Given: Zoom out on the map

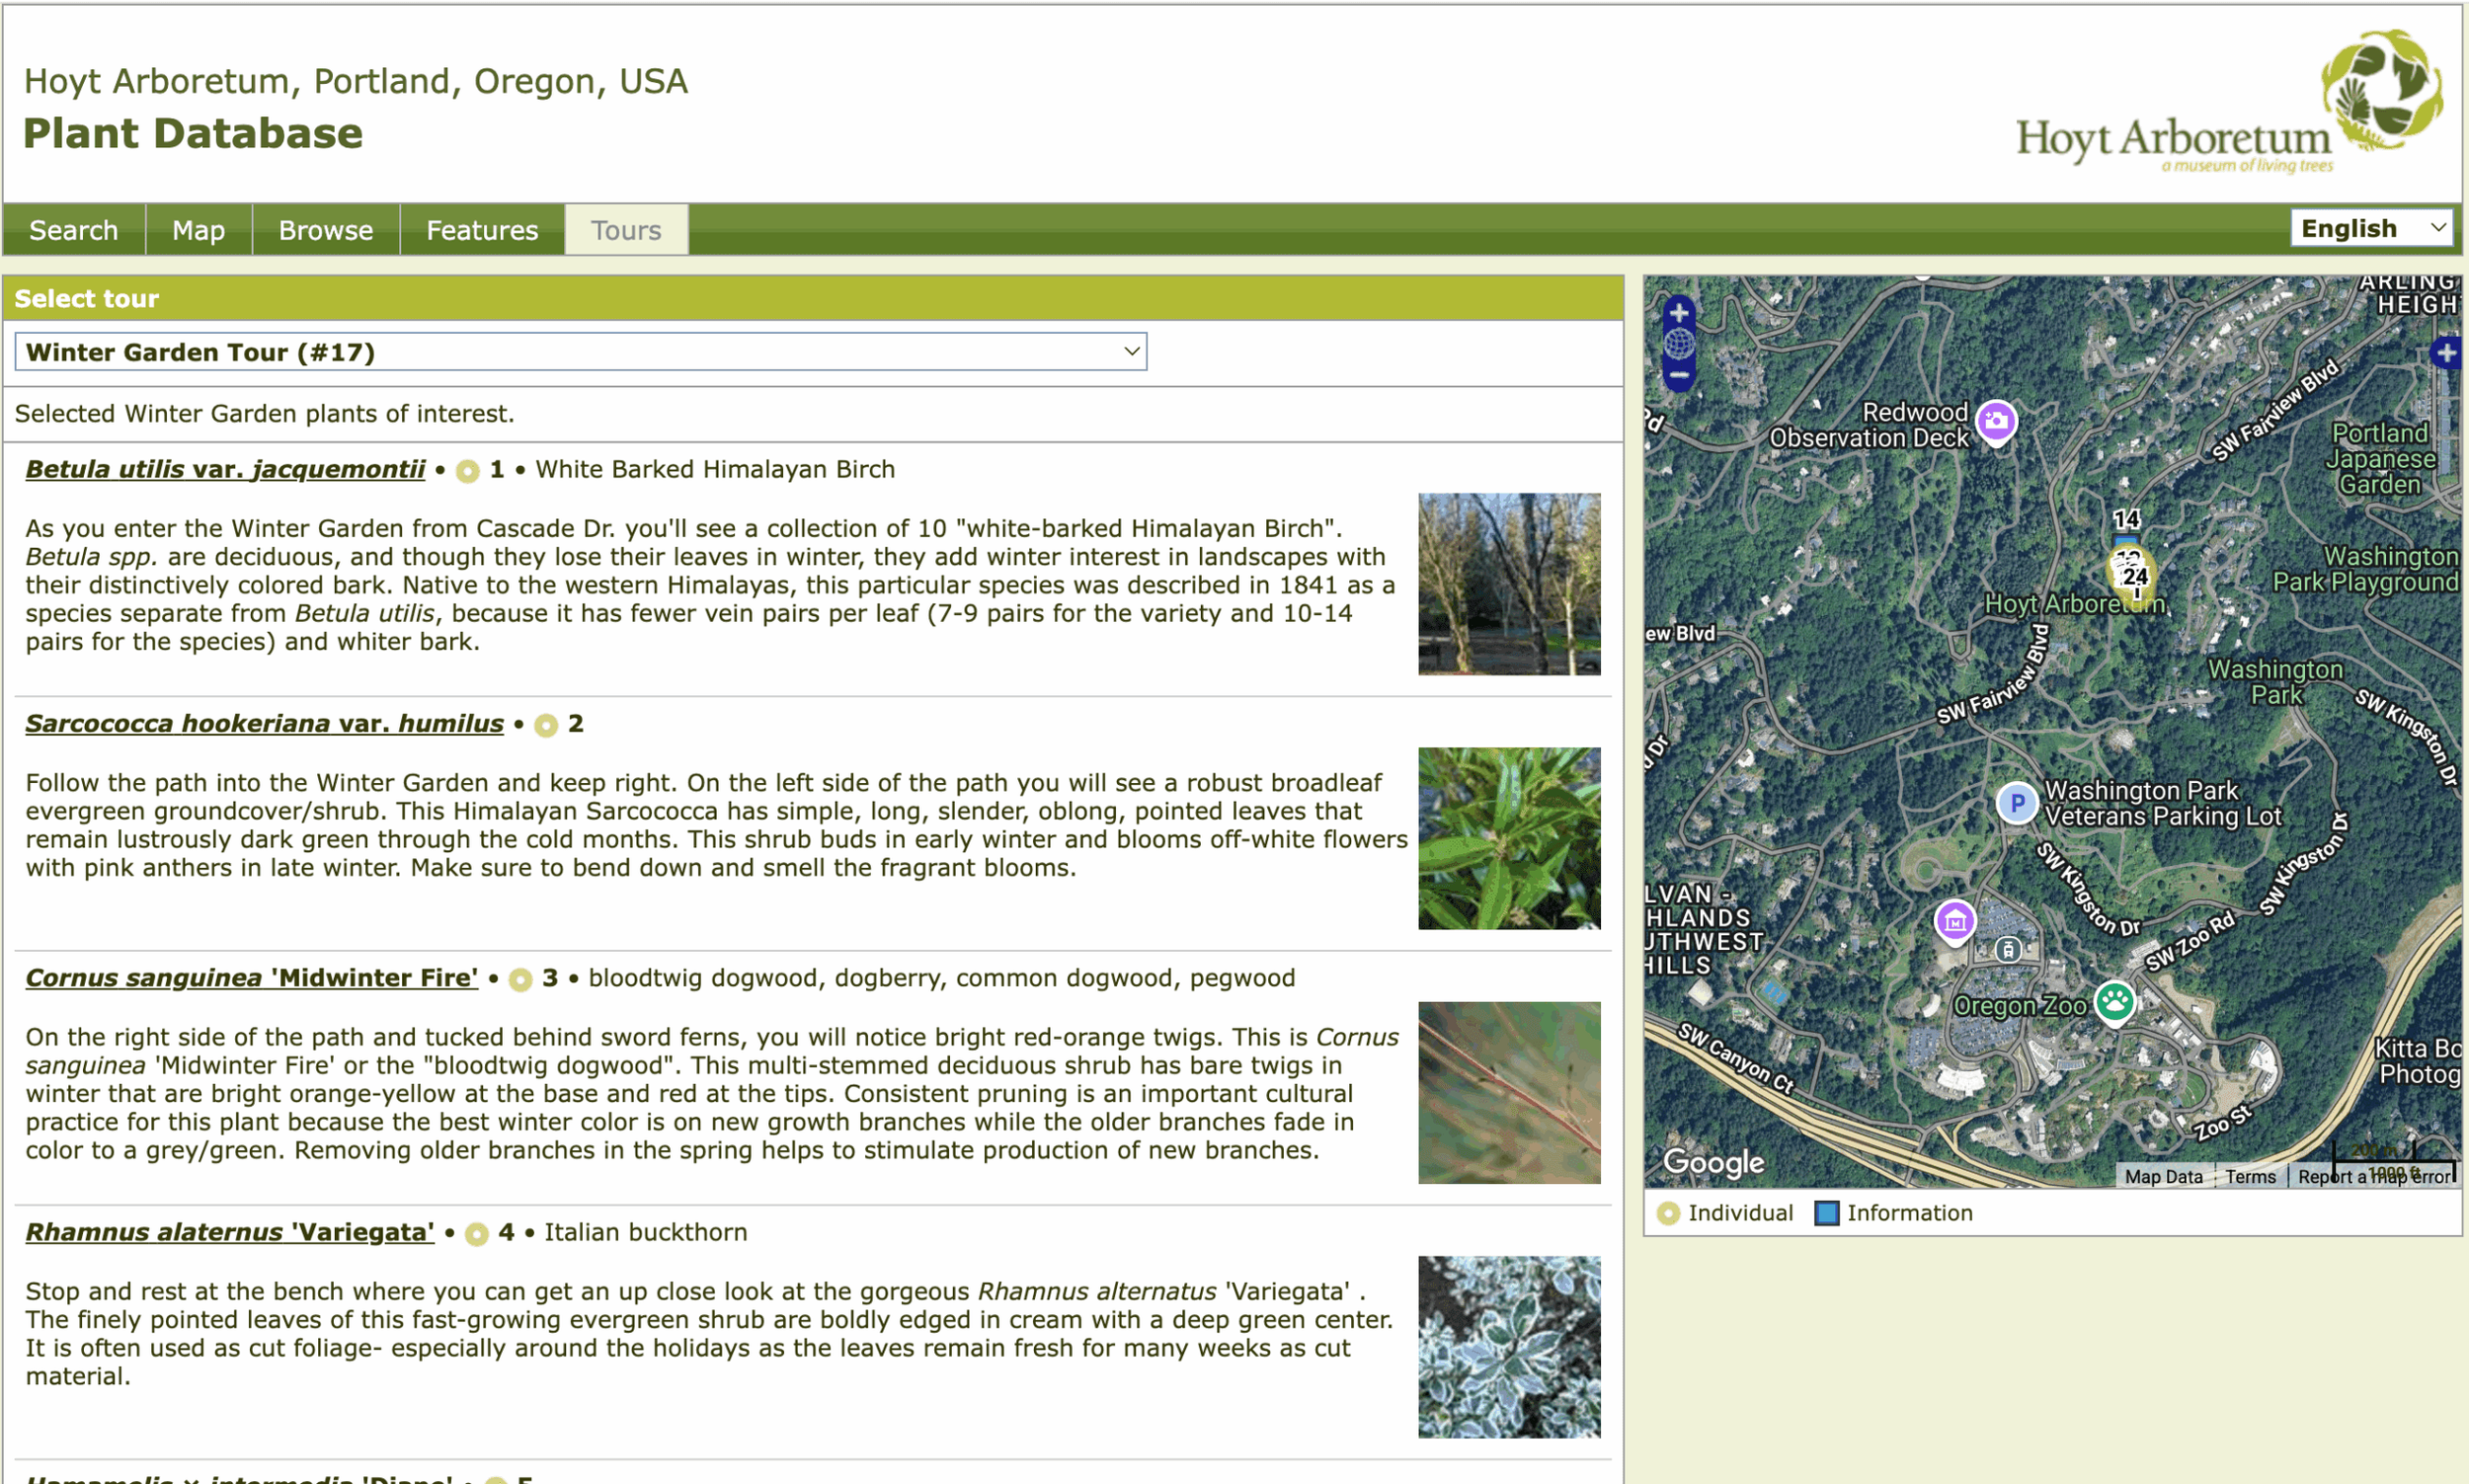Looking at the screenshot, I should (1679, 376).
